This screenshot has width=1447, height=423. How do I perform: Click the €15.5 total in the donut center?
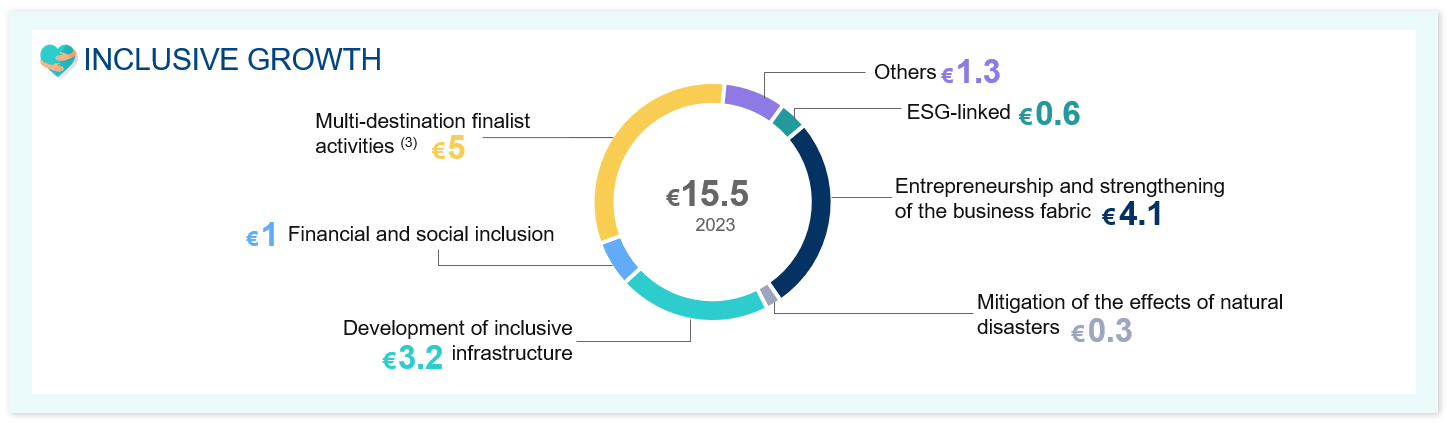pos(708,194)
